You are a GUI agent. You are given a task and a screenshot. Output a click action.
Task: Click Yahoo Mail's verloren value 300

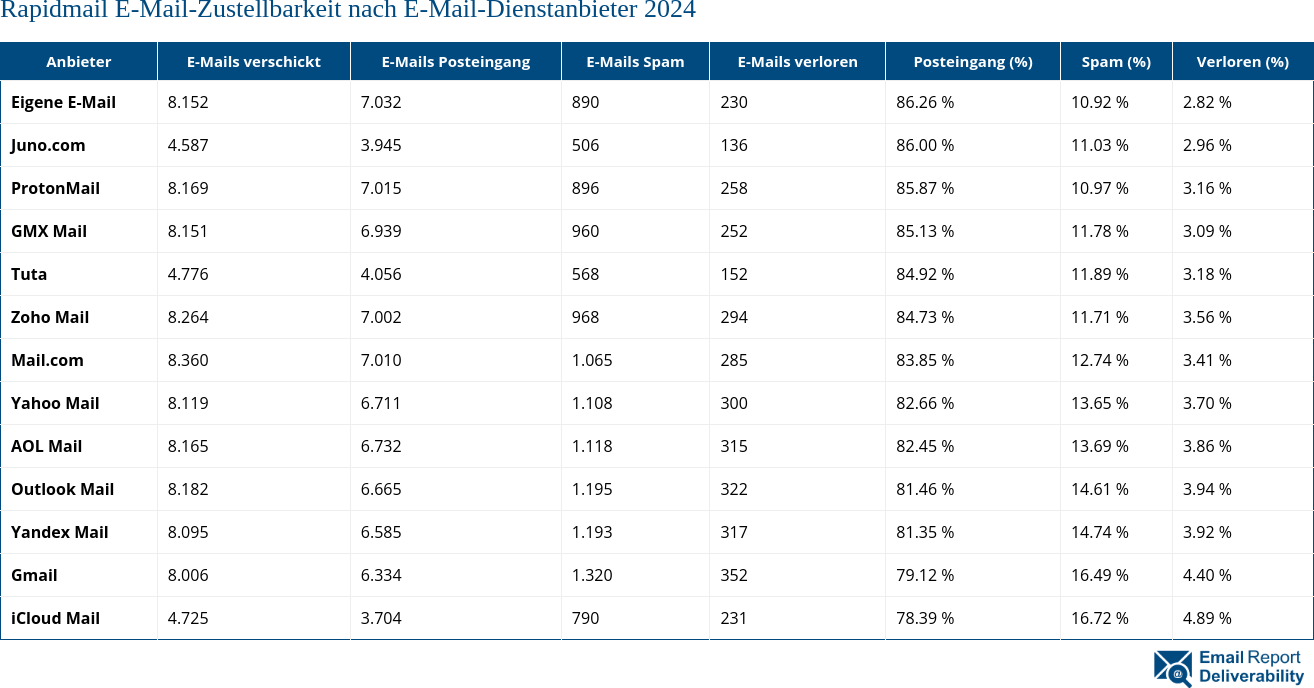[734, 403]
